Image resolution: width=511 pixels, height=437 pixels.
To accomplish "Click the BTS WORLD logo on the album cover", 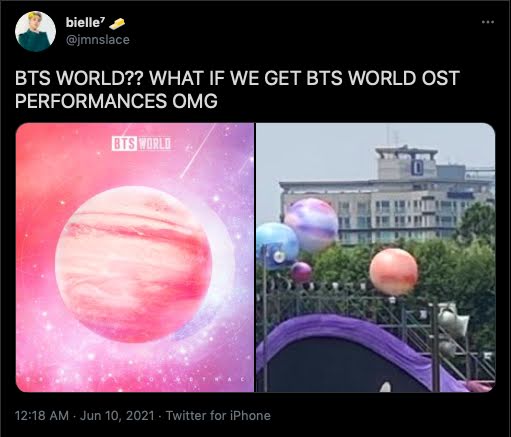I will click(141, 144).
